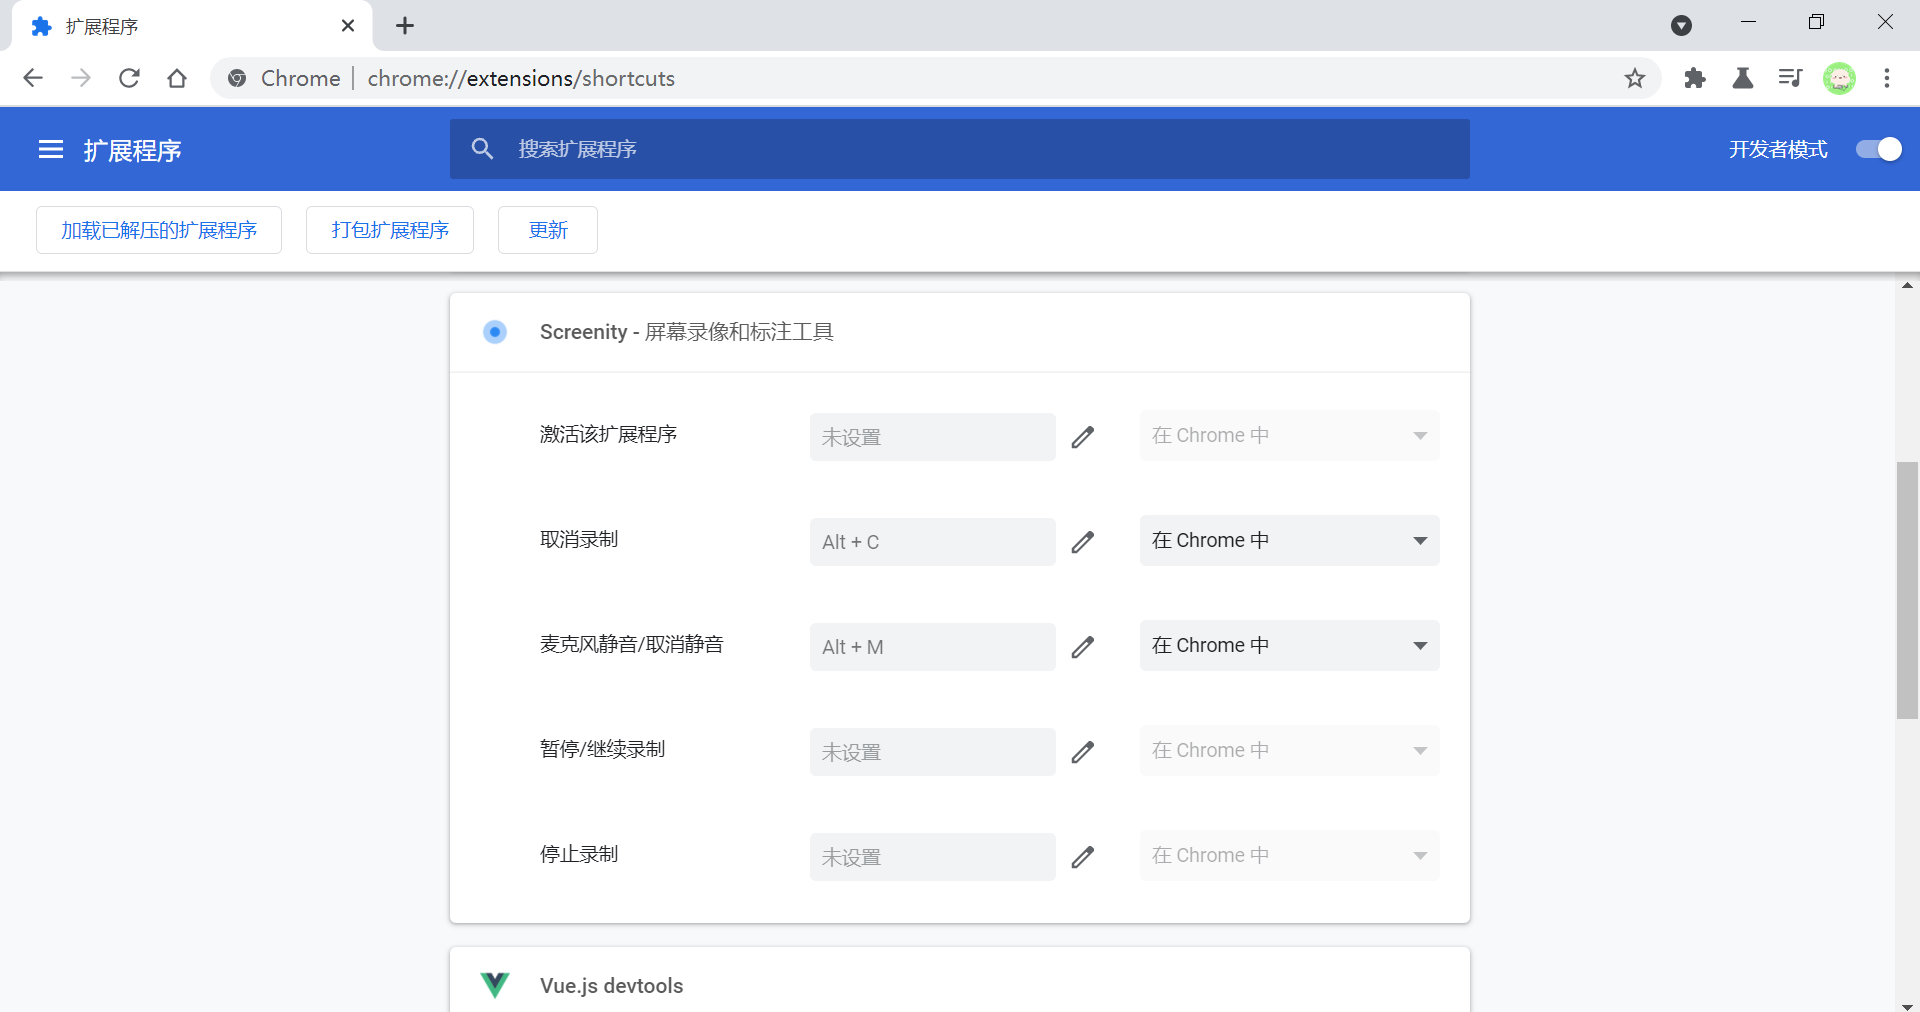
Task: Toggle 开发者模式 switch
Action: (x=1878, y=149)
